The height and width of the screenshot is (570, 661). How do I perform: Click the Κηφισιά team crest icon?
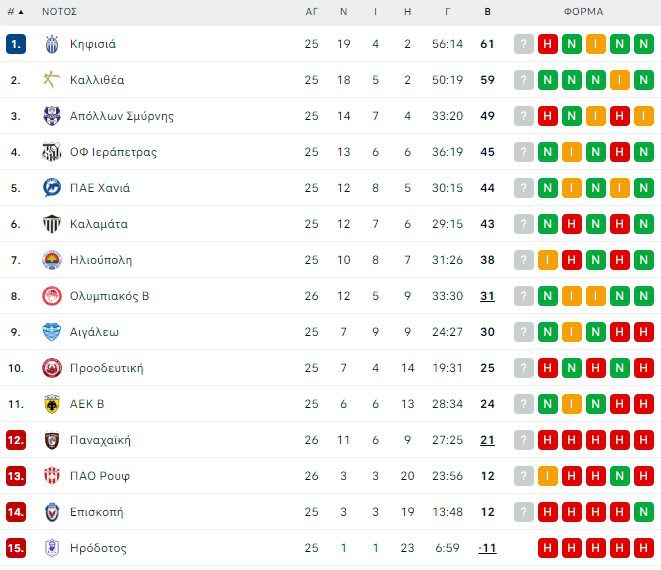tap(52, 44)
